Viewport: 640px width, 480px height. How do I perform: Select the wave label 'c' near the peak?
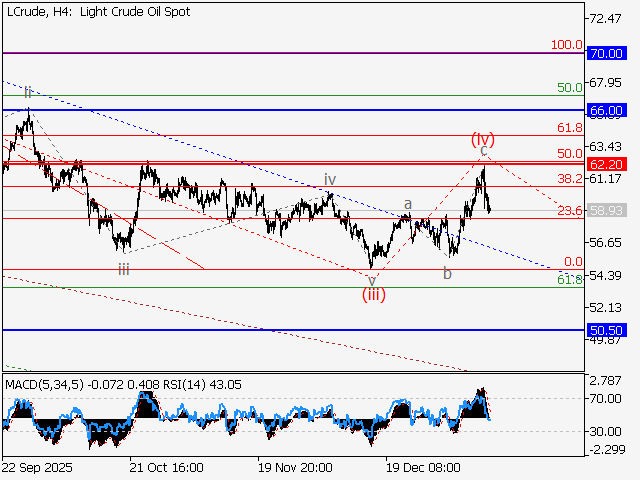coord(483,151)
